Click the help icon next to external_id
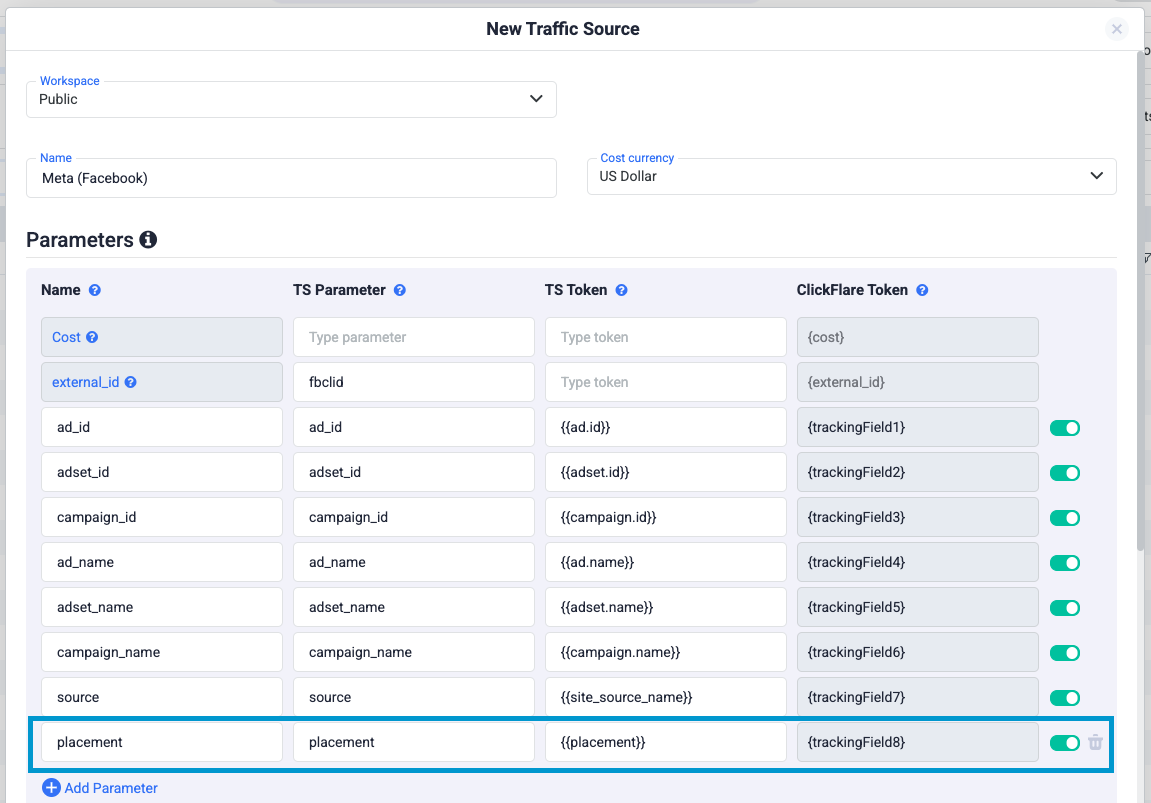 pos(130,382)
